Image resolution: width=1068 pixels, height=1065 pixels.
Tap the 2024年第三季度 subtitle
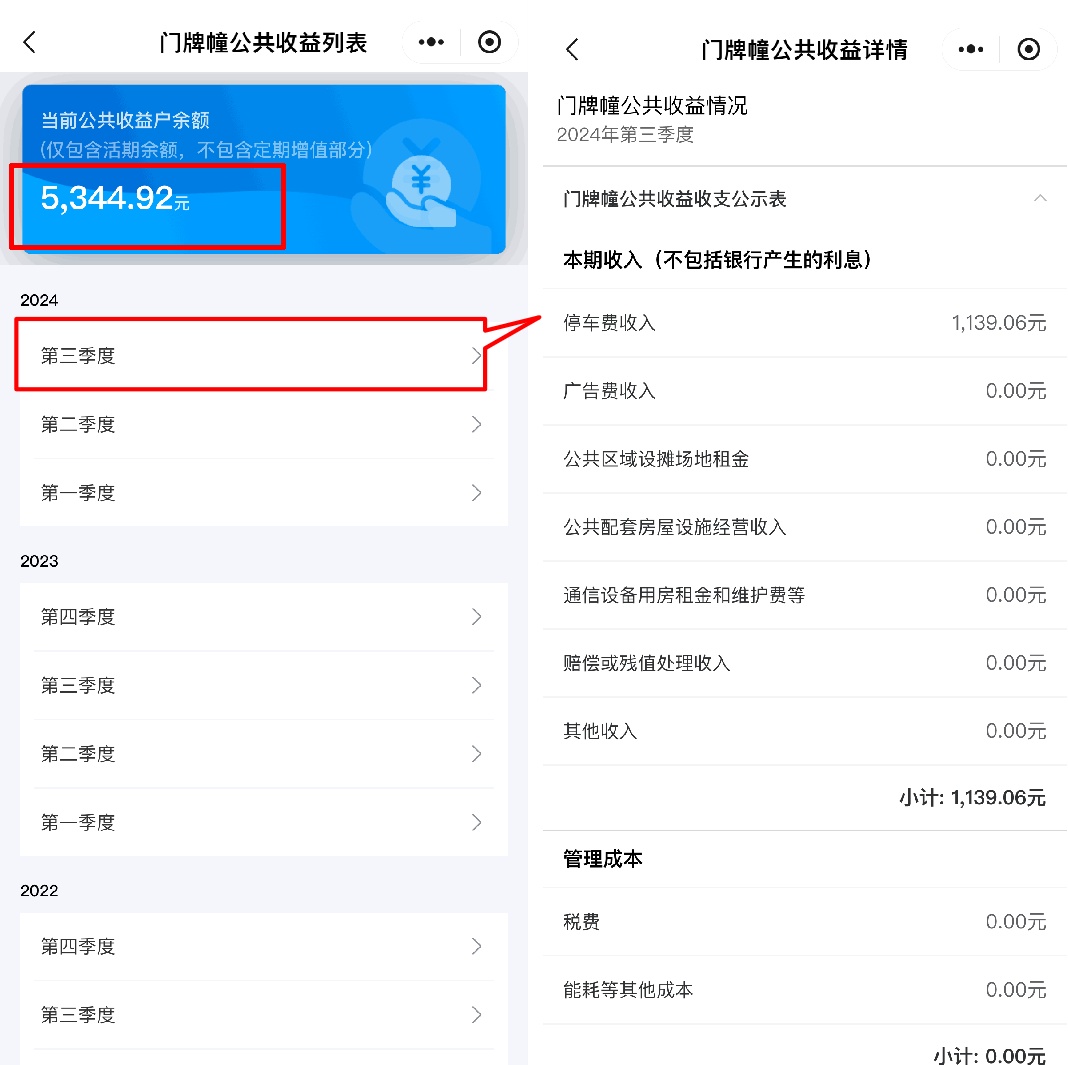[625, 135]
